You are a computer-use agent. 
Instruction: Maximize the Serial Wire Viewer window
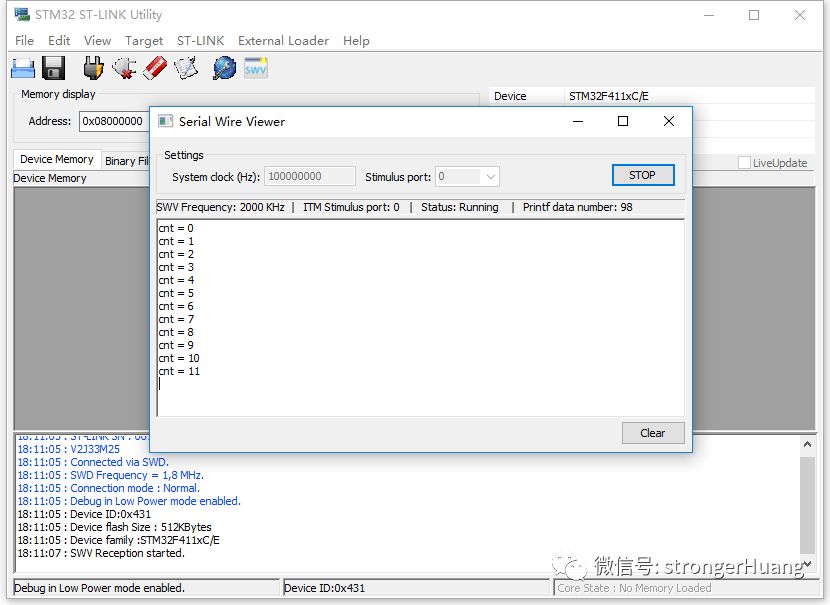point(623,121)
